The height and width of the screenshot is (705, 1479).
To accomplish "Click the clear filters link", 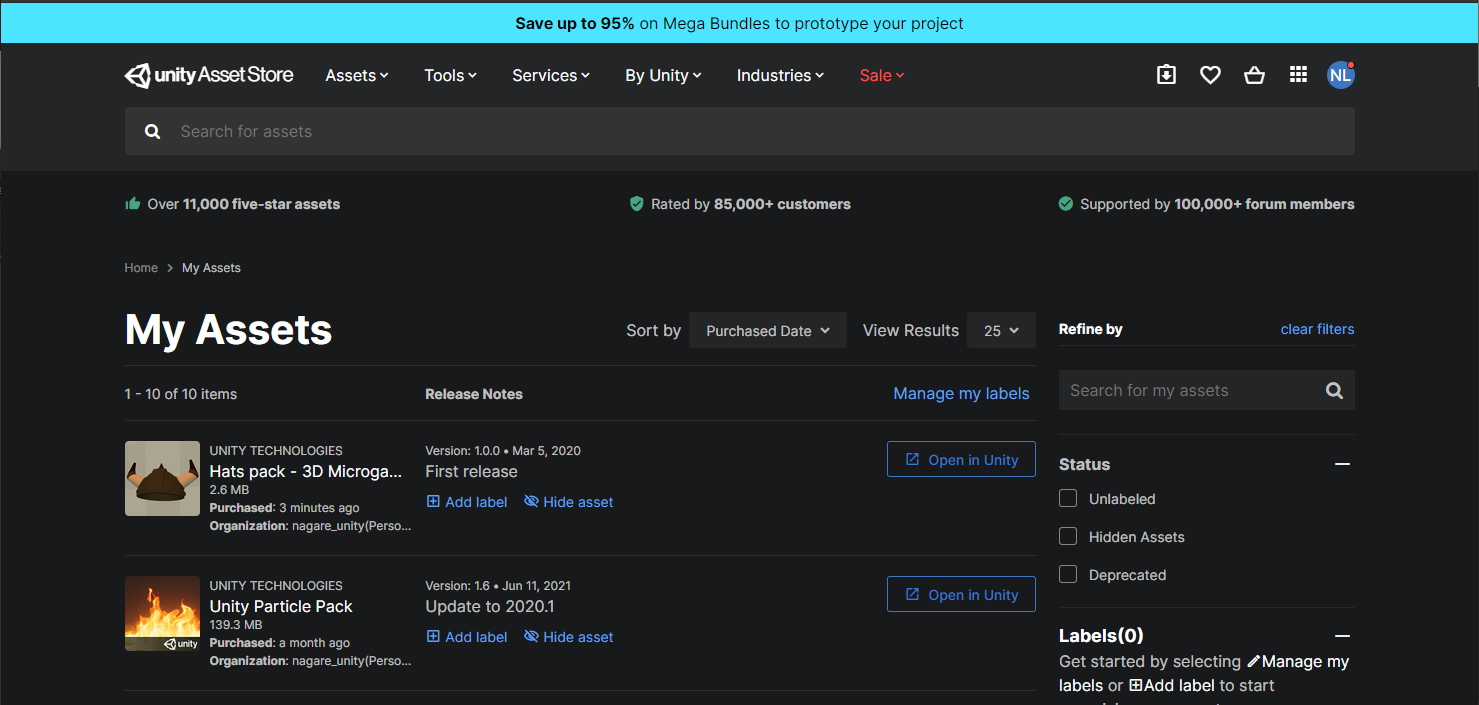I will (1317, 329).
